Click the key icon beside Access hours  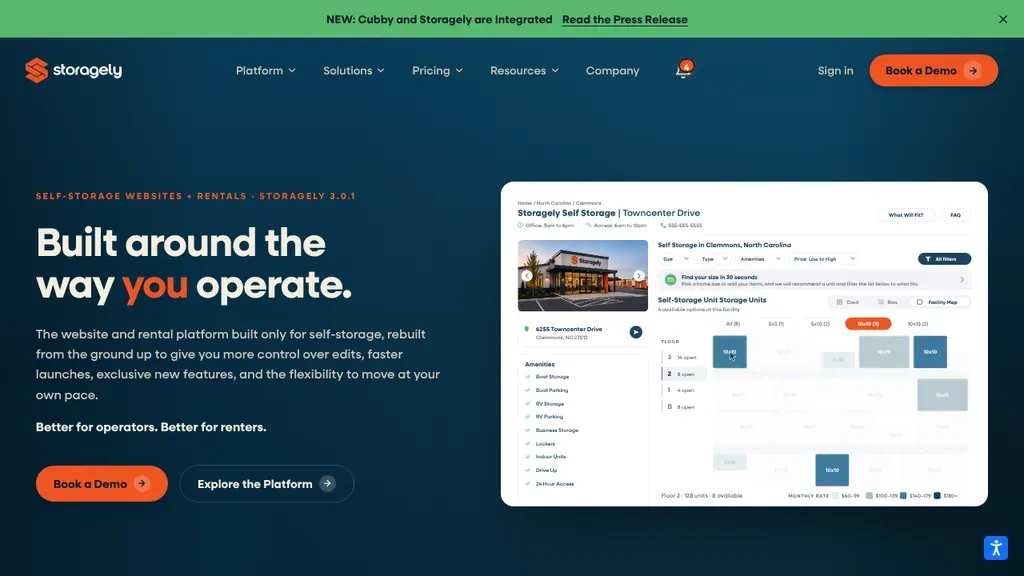pyautogui.click(x=588, y=225)
